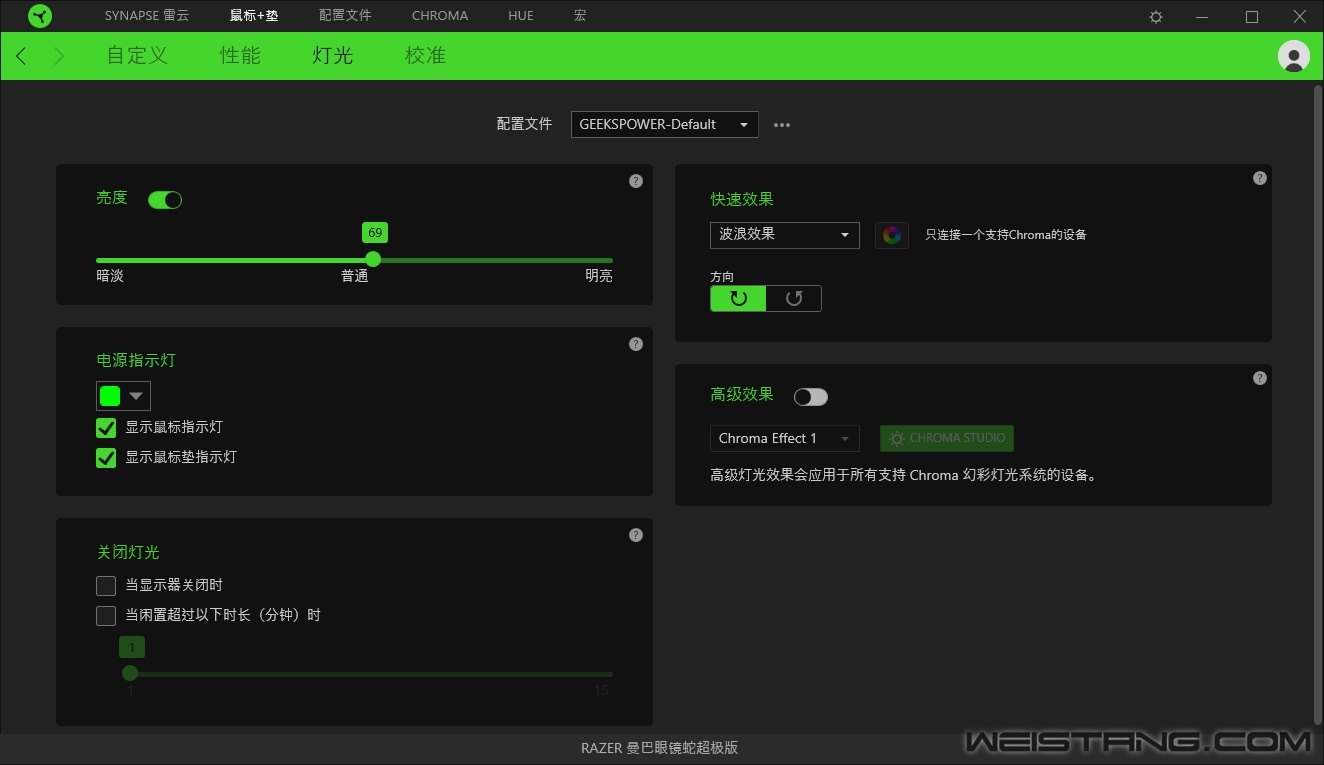The width and height of the screenshot is (1324, 765).
Task: Switch to CHROMA tab
Action: click(440, 16)
